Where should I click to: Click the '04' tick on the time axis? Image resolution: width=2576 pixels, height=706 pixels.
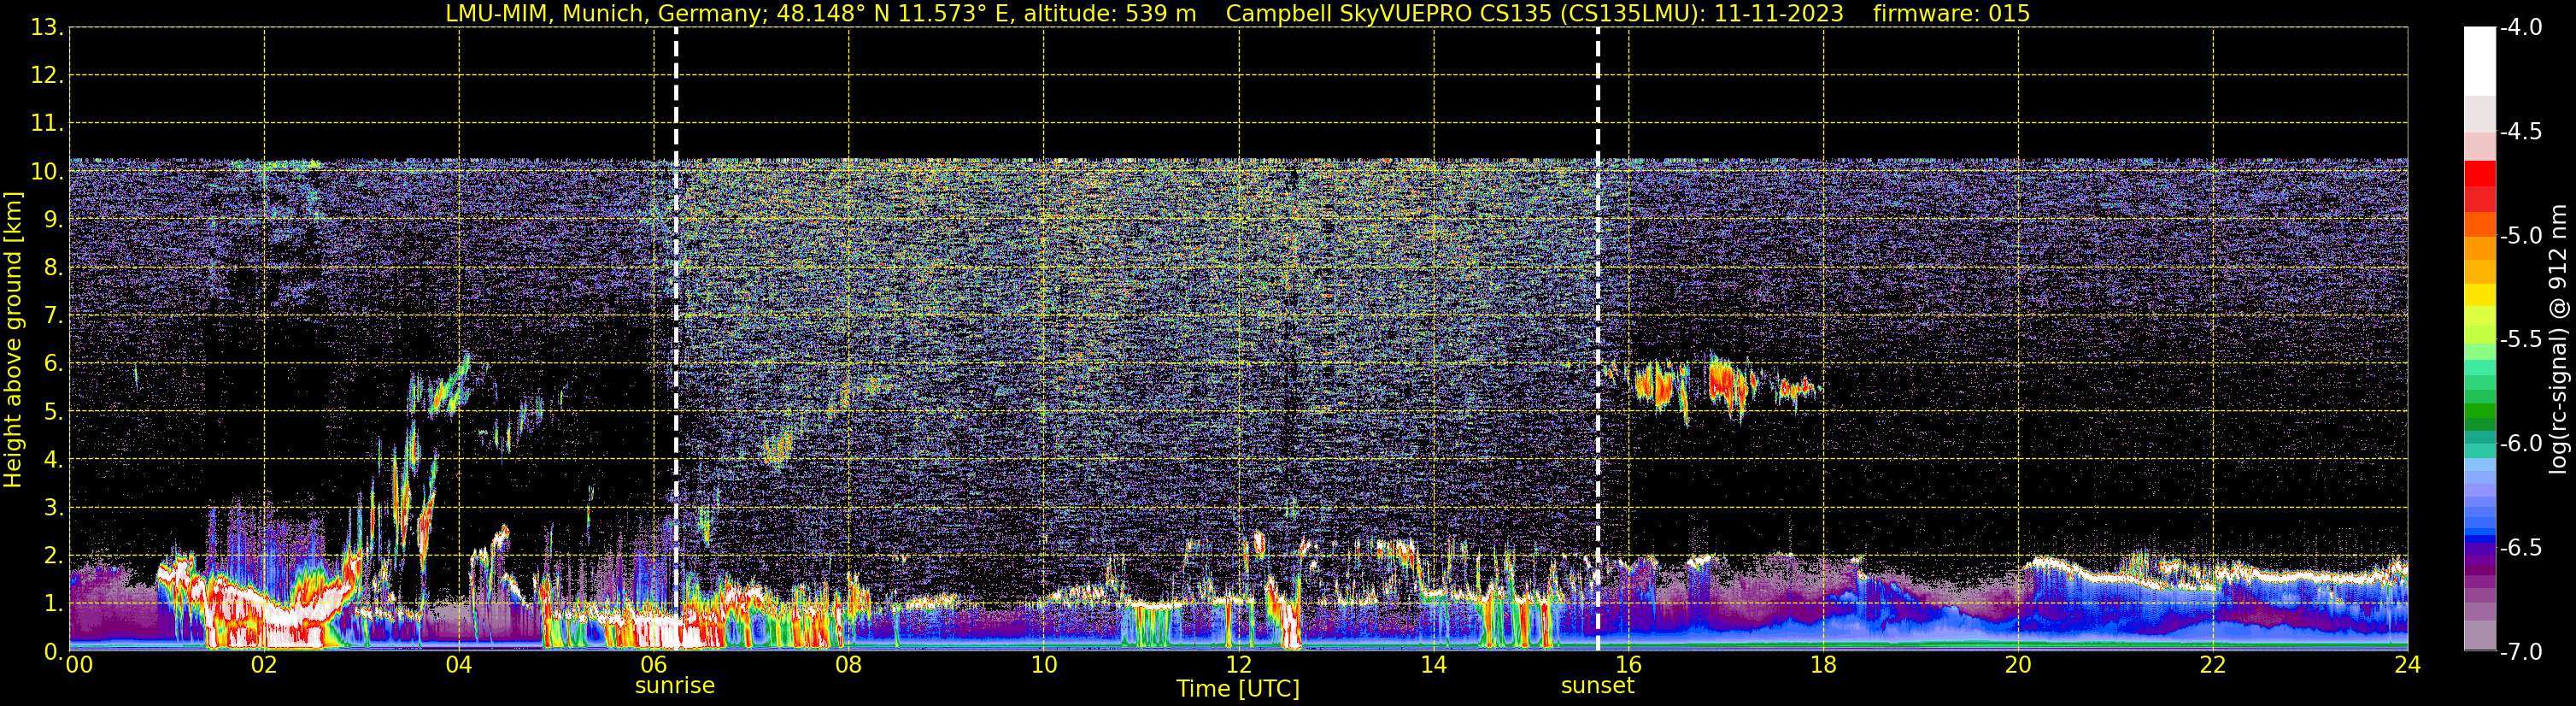[x=459, y=665]
